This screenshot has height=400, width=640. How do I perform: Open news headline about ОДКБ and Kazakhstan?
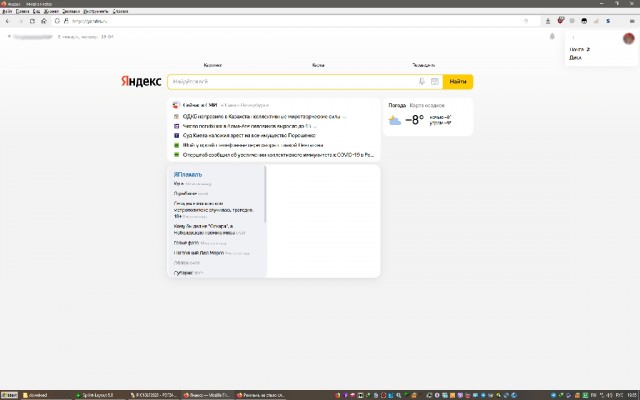(264, 116)
